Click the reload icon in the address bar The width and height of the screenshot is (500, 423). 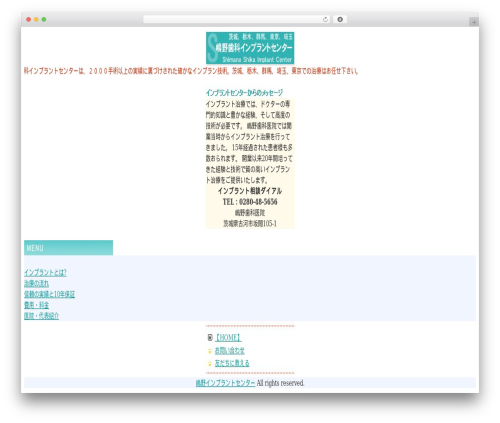tap(325, 20)
